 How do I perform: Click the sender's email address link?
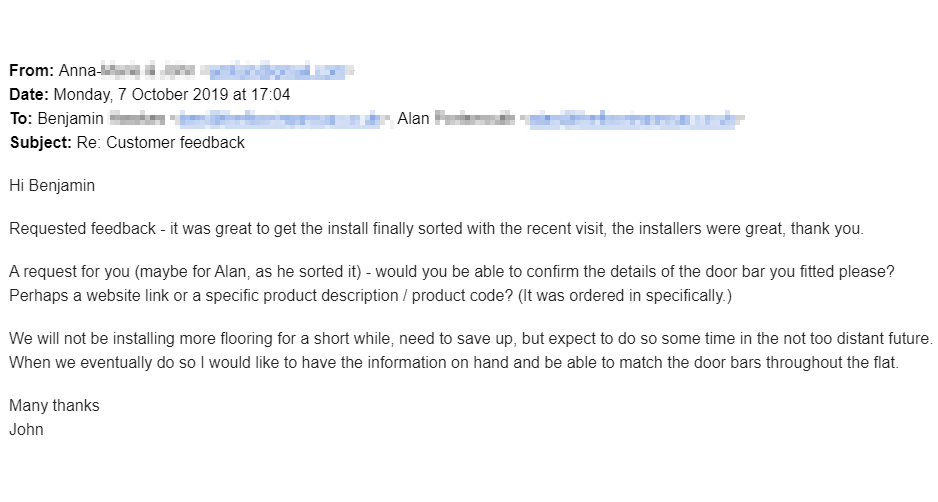tap(277, 71)
